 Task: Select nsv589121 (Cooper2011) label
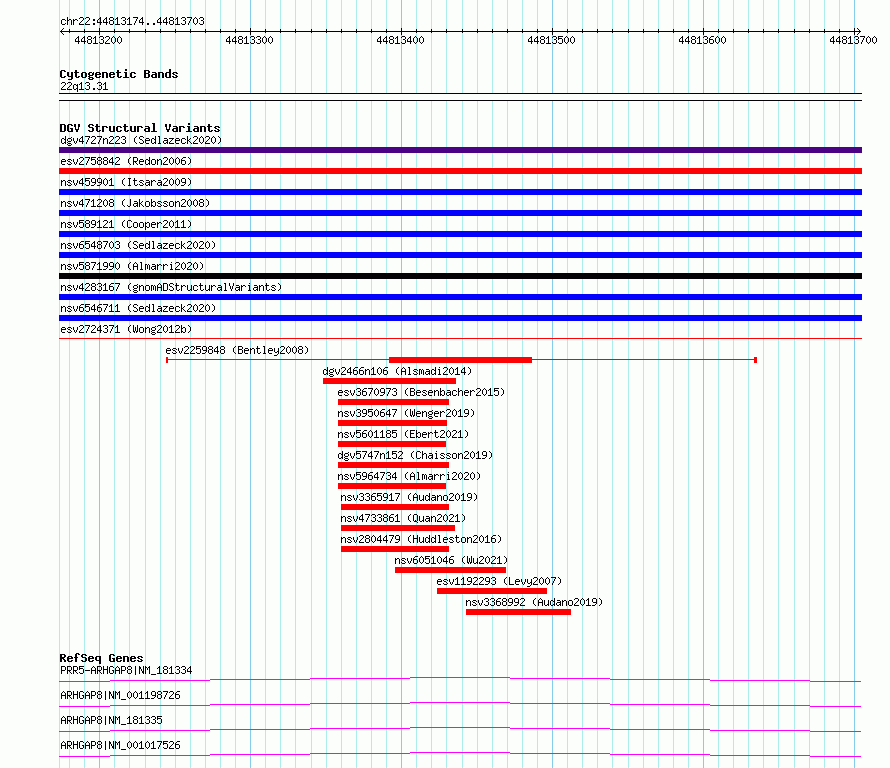click(x=126, y=224)
